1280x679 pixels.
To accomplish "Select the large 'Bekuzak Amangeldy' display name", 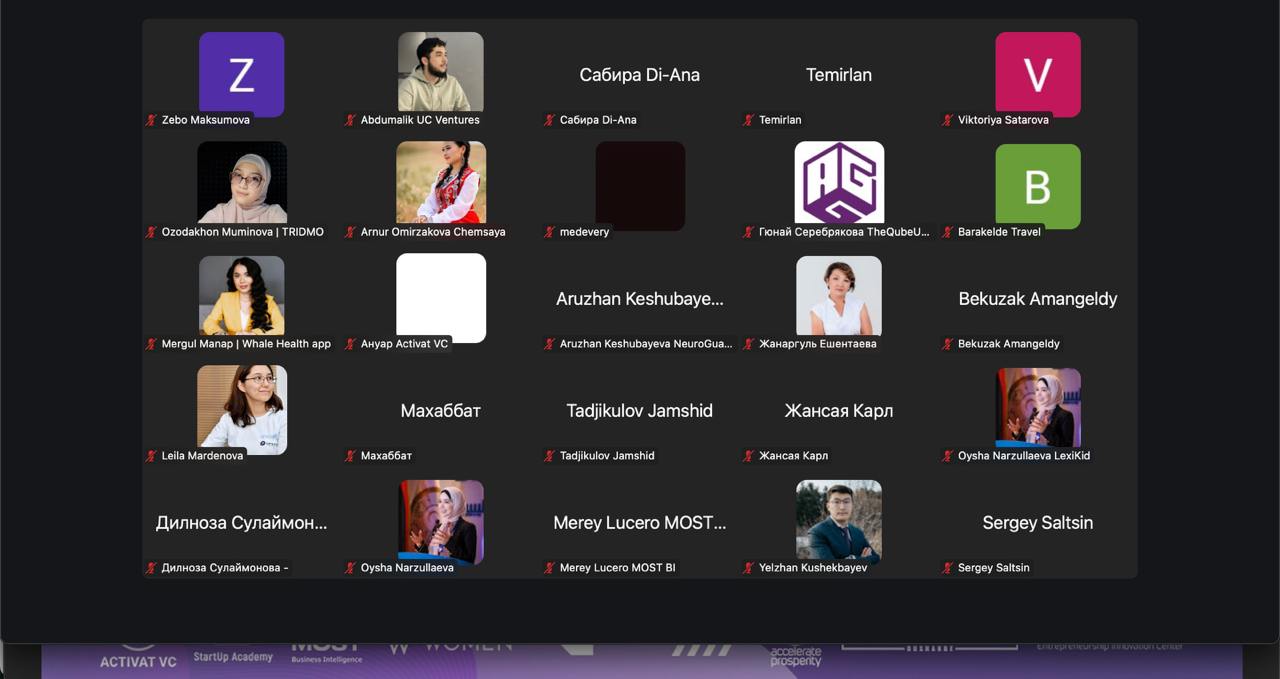I will pos(1038,299).
